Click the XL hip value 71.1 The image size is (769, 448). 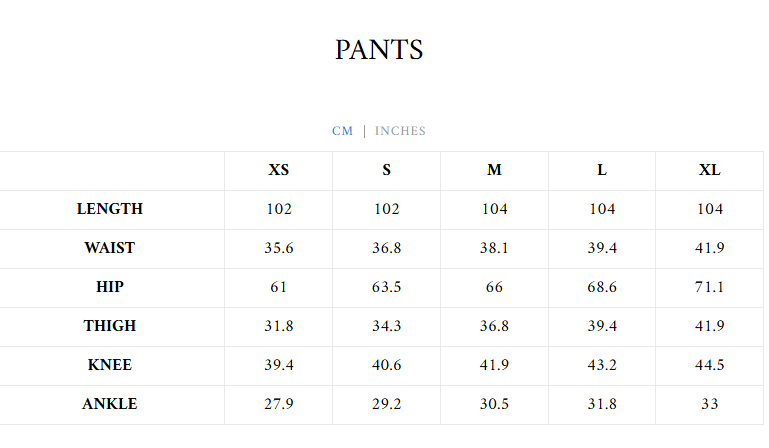click(709, 287)
